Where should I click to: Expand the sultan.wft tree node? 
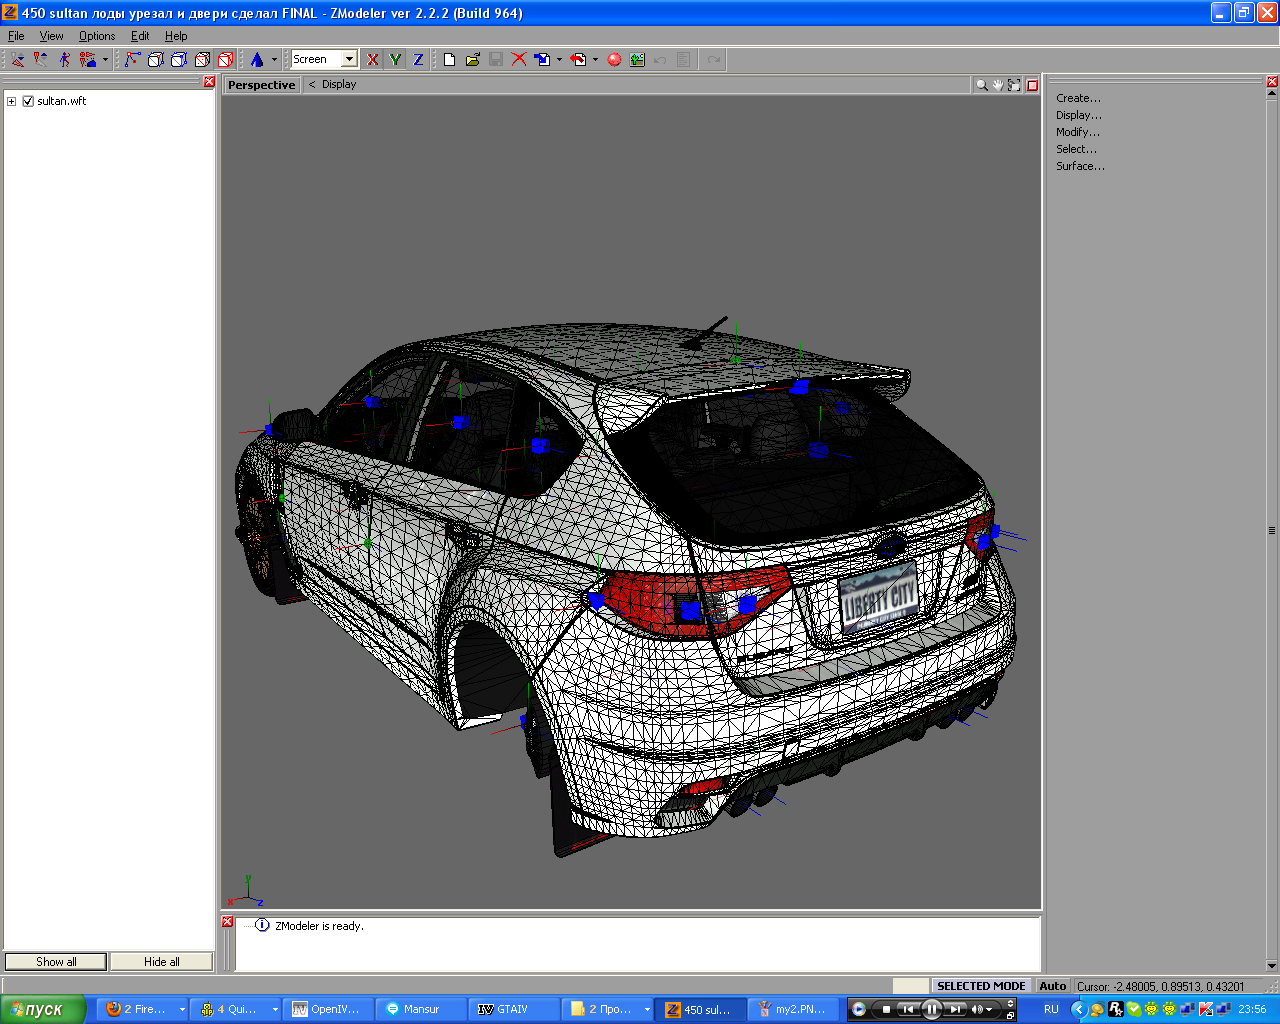11,101
